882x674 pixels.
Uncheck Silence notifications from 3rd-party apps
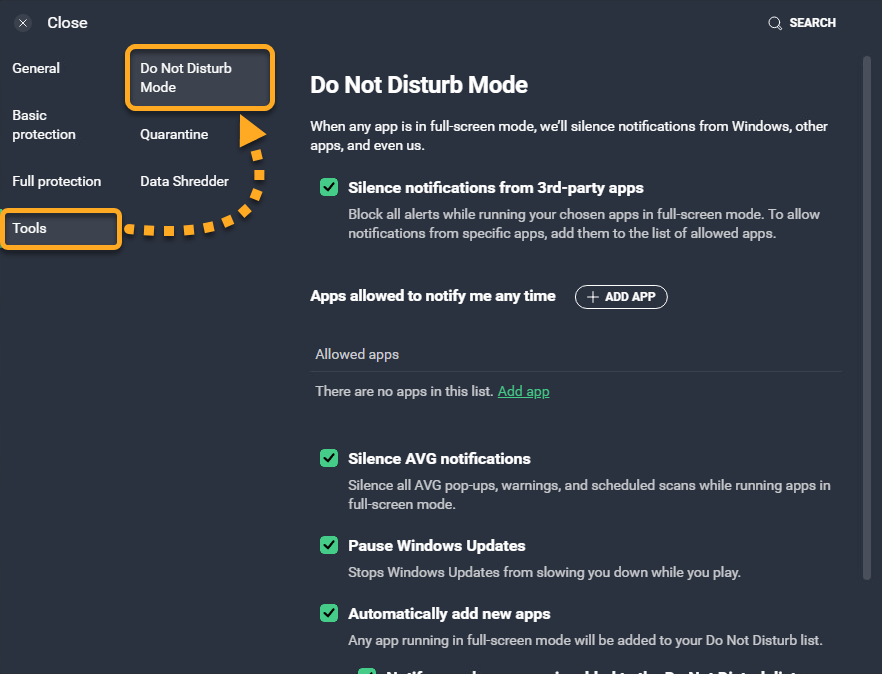[x=328, y=187]
